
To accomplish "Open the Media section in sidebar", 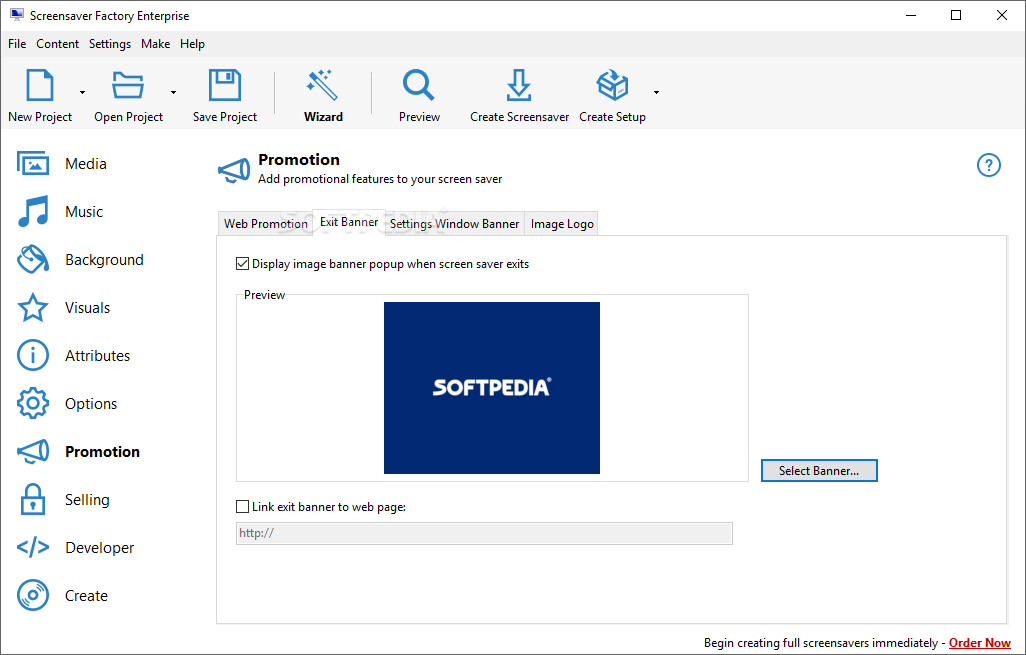I will [x=62, y=164].
